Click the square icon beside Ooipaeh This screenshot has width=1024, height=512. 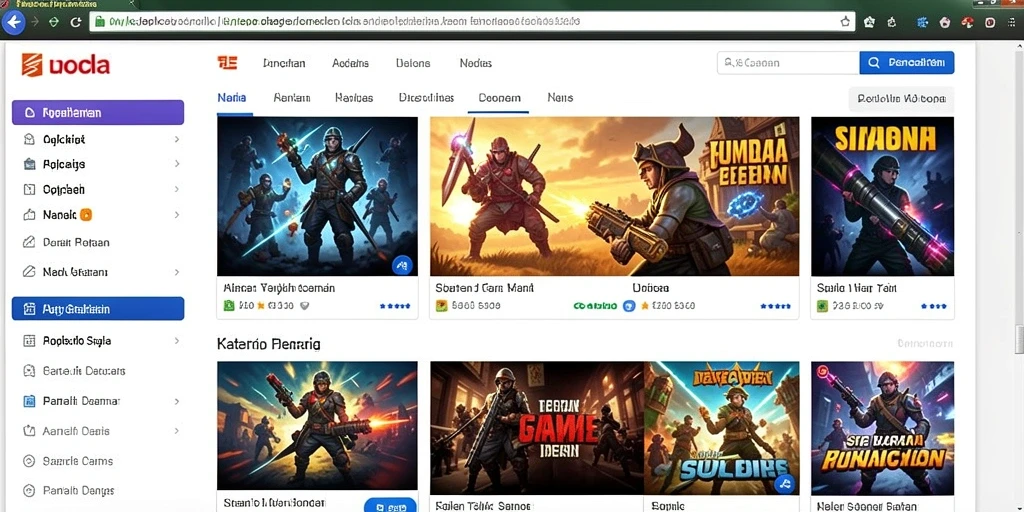(x=29, y=189)
